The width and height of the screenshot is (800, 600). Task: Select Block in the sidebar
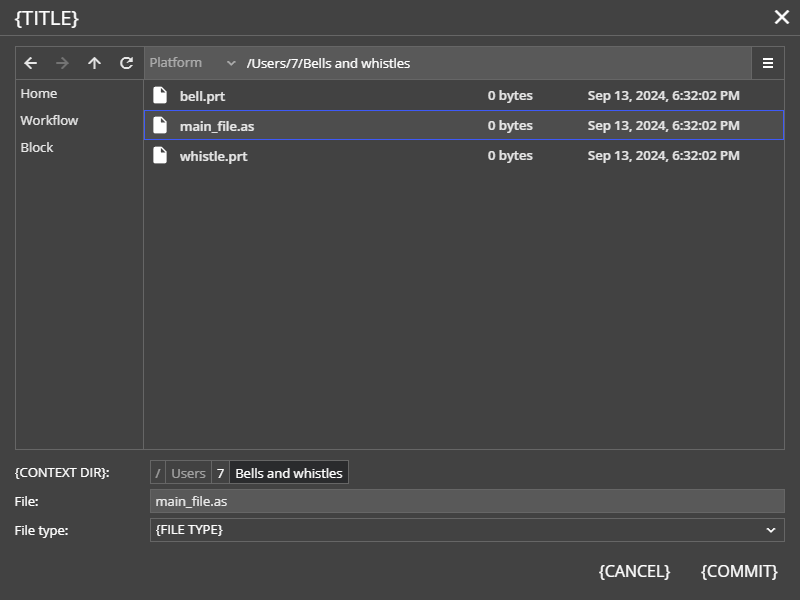point(37,147)
